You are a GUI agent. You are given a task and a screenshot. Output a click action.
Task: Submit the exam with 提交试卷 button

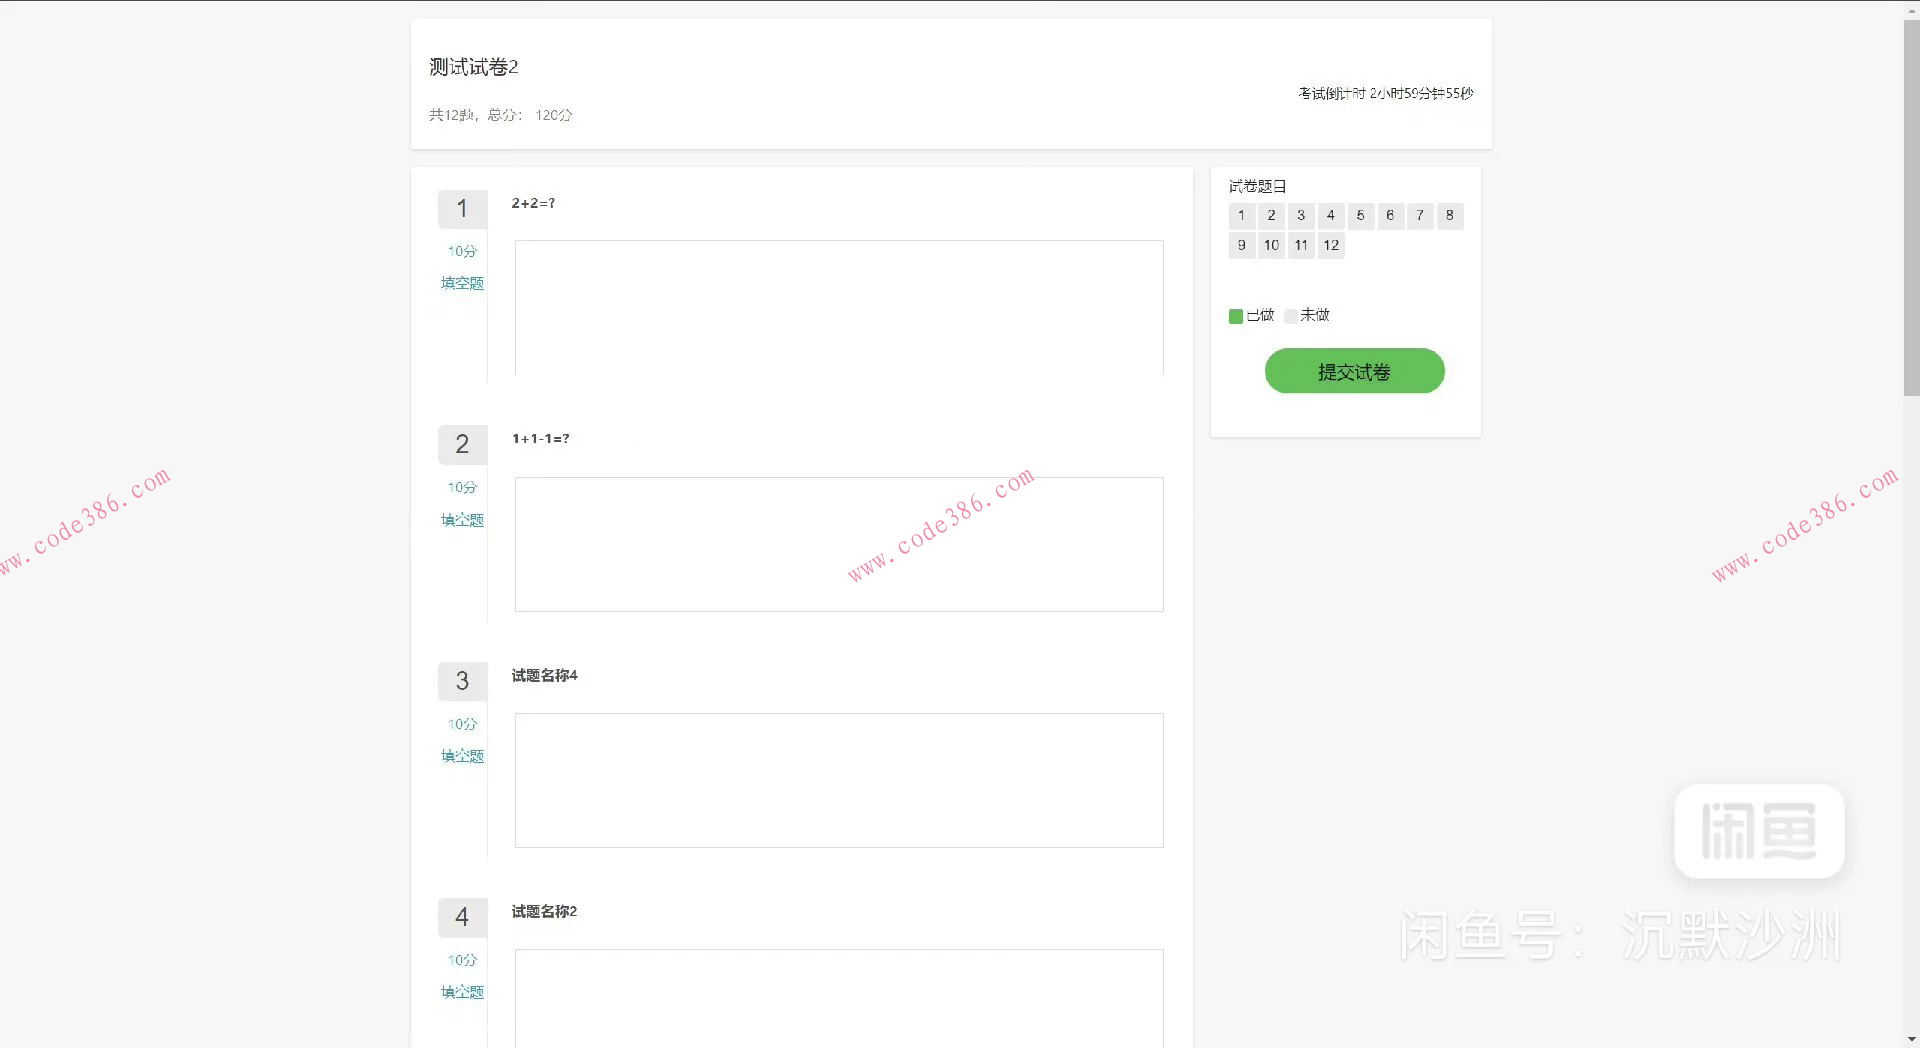click(1354, 371)
